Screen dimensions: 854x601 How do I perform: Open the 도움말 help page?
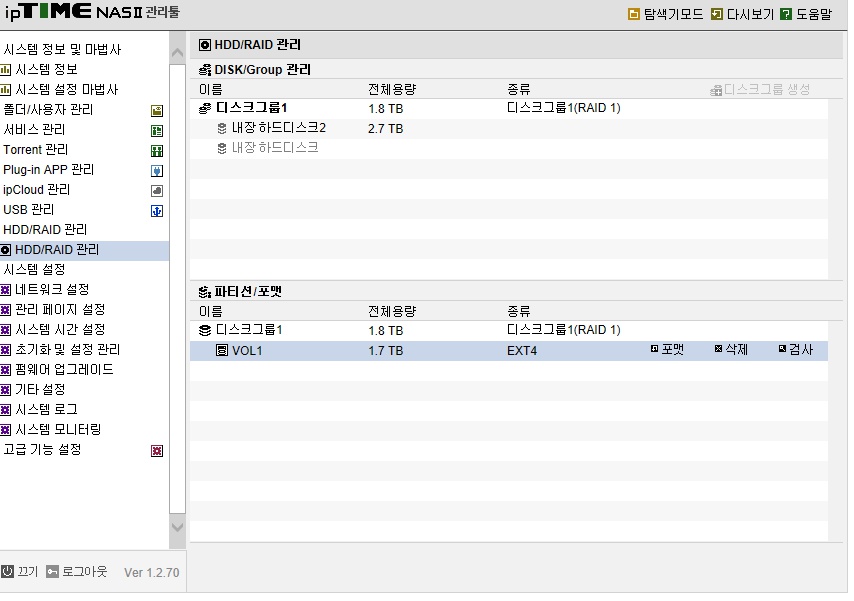coord(806,14)
